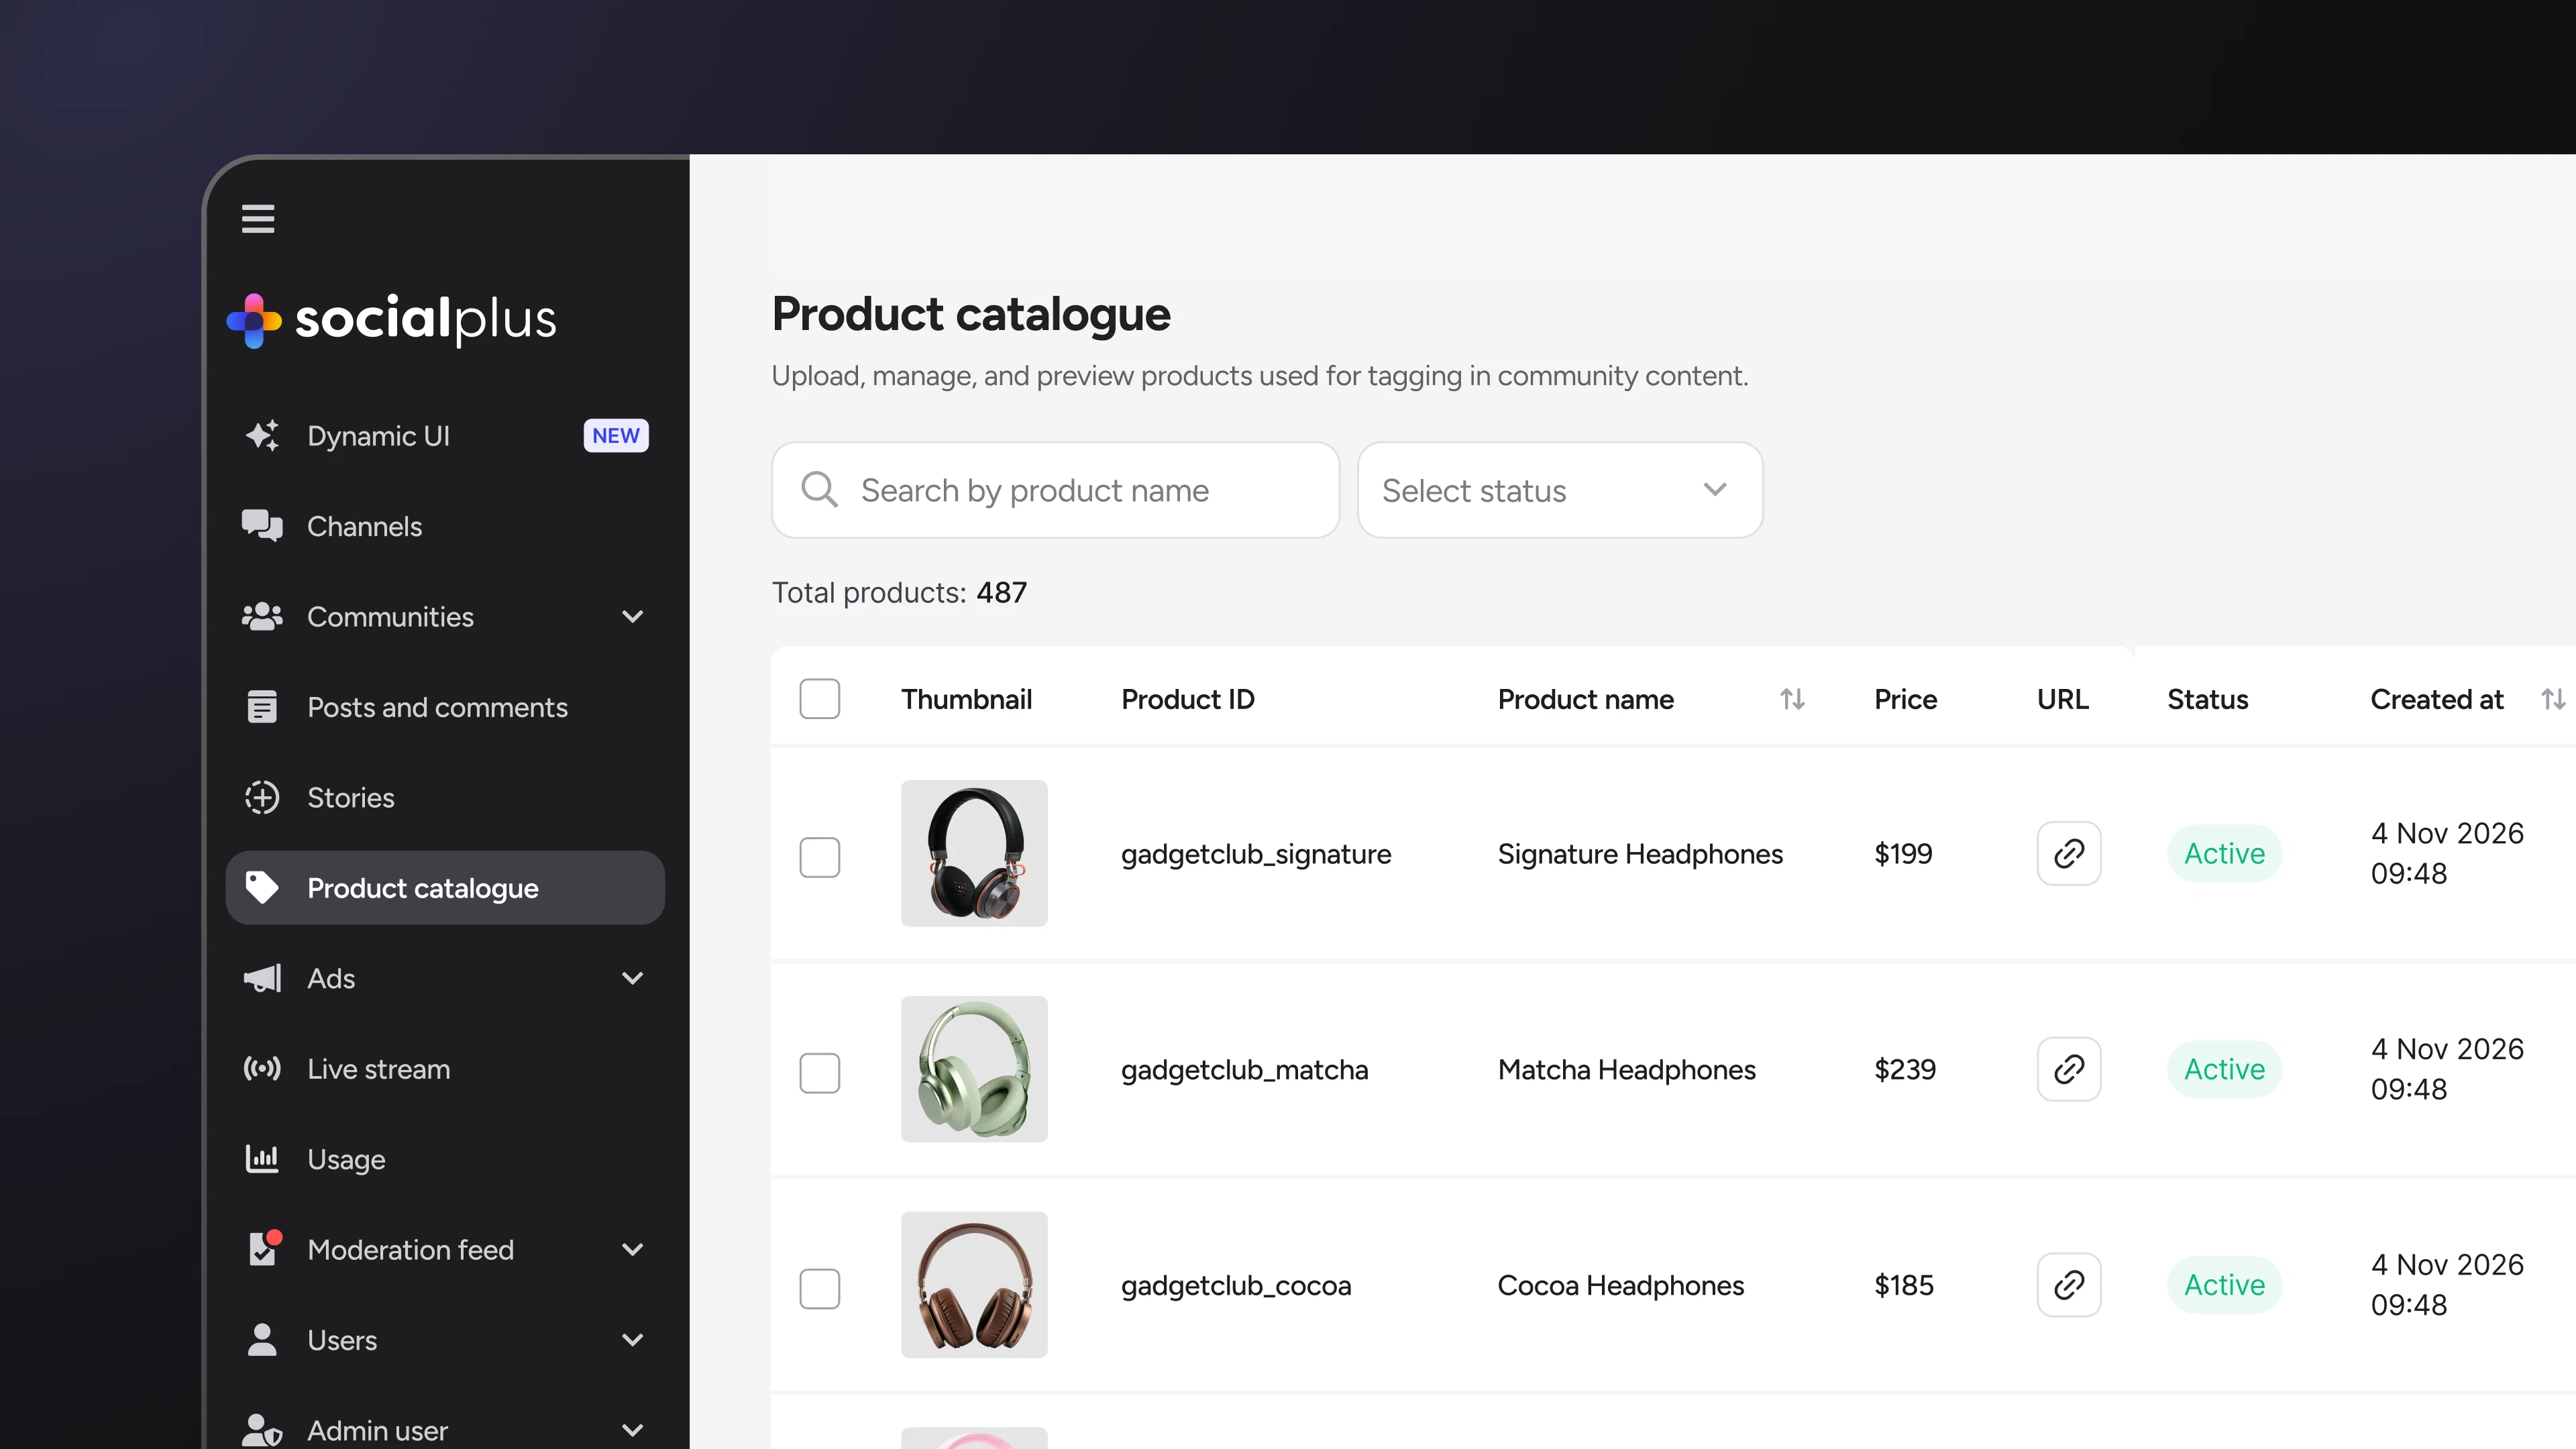Sort table by Created at arrows
Image resolution: width=2576 pixels, height=1449 pixels.
click(2552, 699)
